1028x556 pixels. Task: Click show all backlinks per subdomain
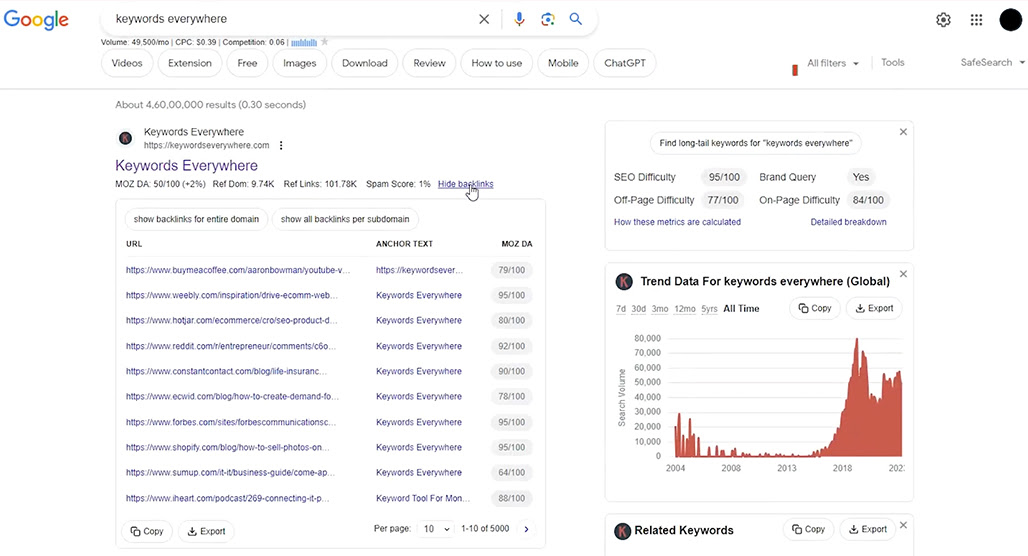[345, 219]
